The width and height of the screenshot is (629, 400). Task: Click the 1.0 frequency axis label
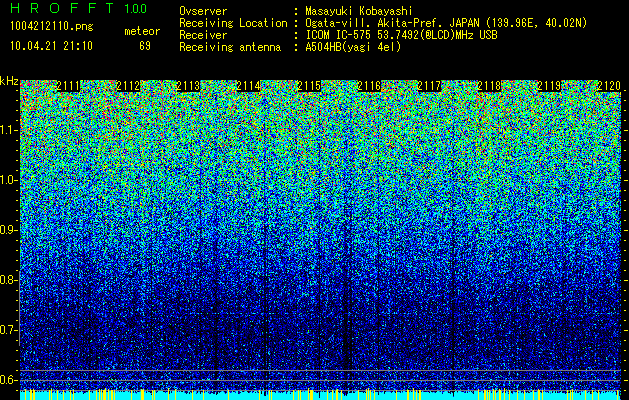tap(9, 180)
